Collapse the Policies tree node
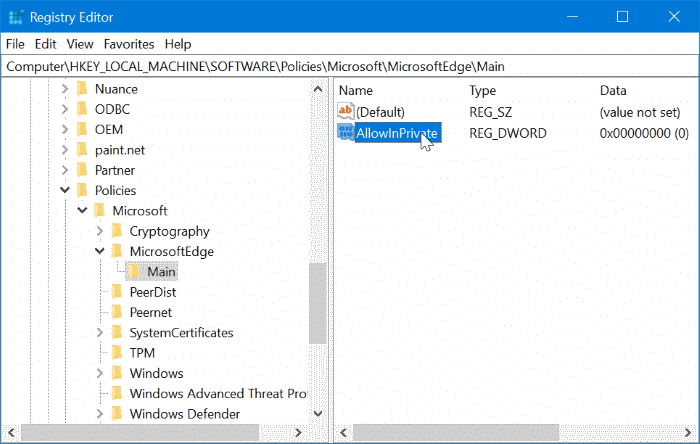Screen dimensions: 700x444 (65, 190)
